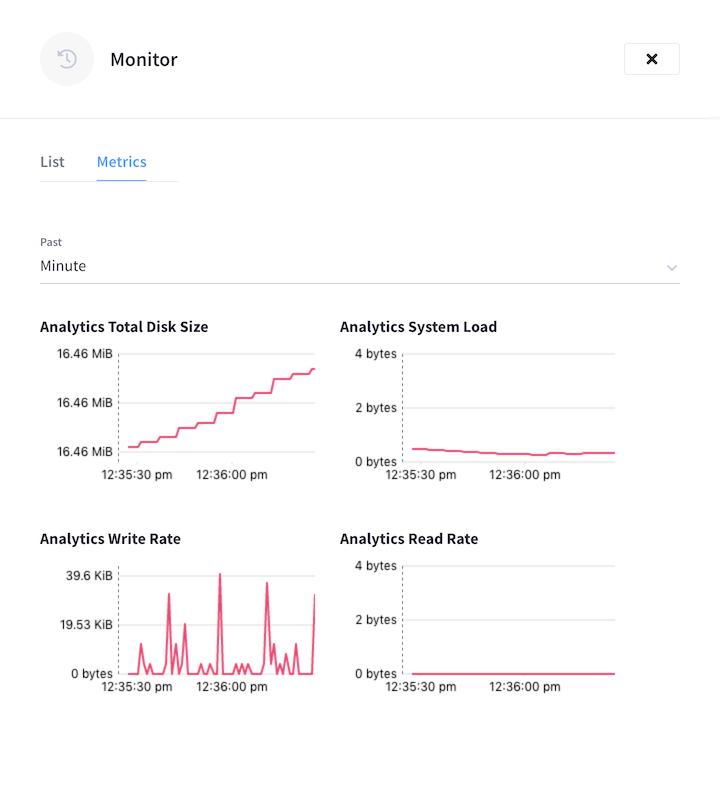Close the Monitor panel
This screenshot has height=800, width=720.
coord(651,59)
